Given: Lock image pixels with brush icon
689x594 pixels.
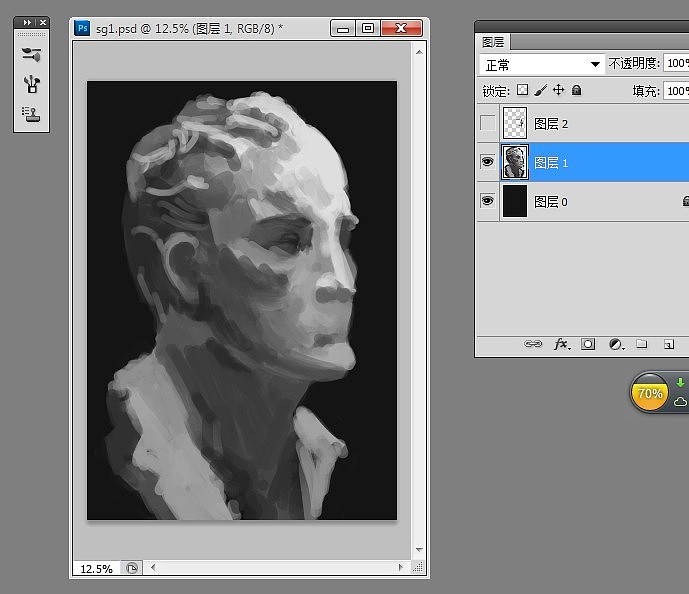Looking at the screenshot, I should pyautogui.click(x=540, y=90).
